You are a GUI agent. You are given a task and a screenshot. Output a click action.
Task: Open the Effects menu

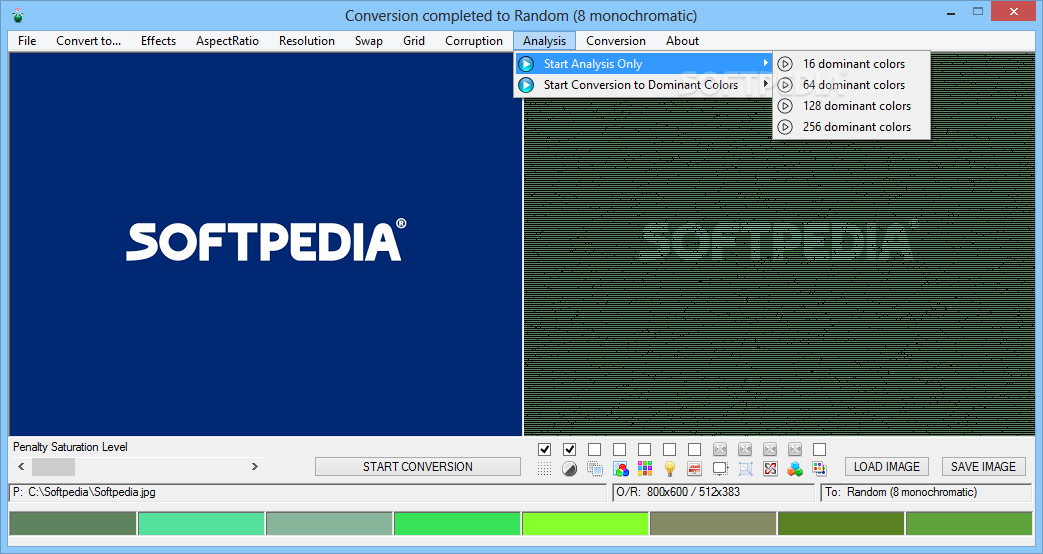158,41
